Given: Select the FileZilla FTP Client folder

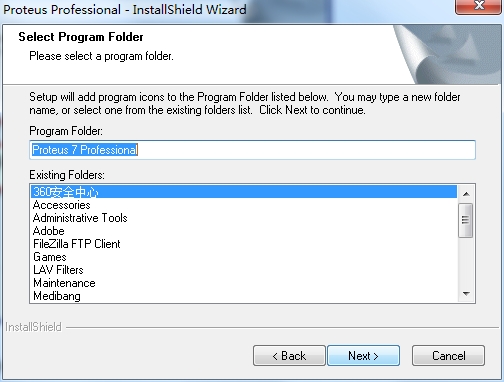Looking at the screenshot, I should [x=244, y=244].
